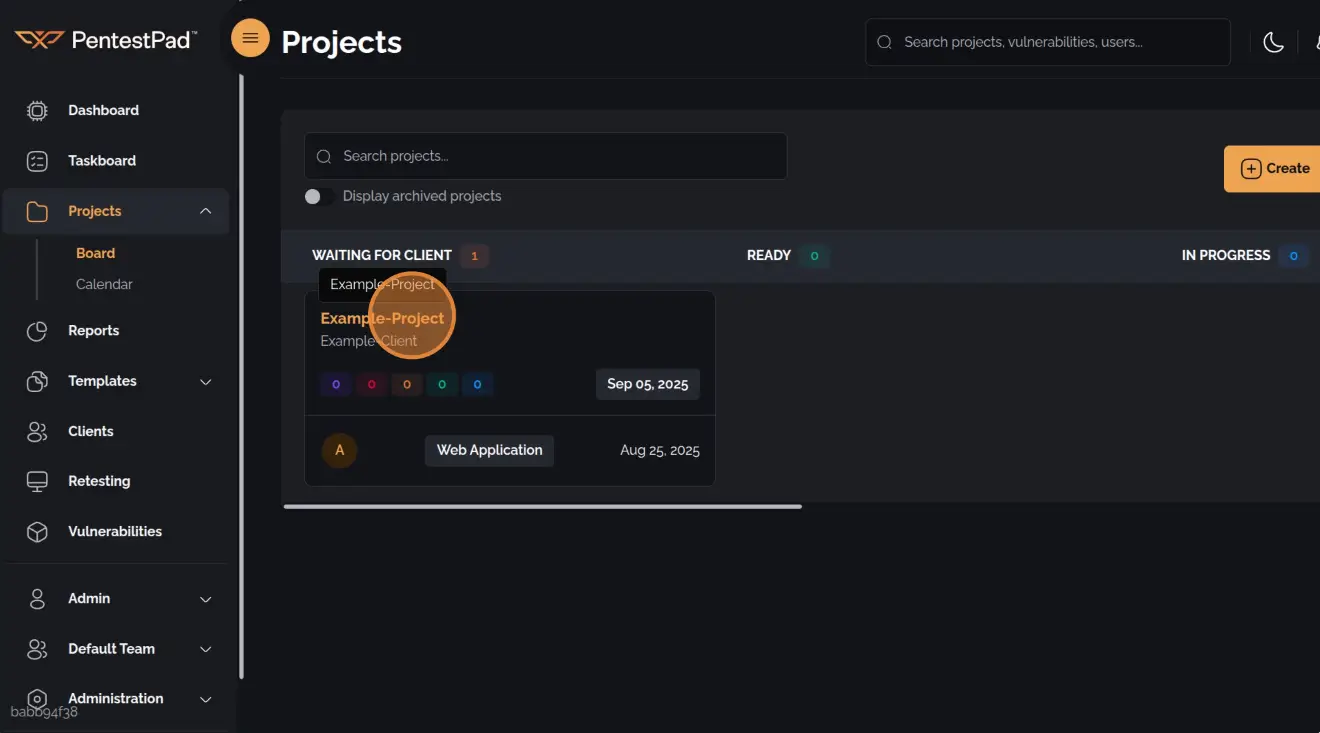The image size is (1320, 733).
Task: Select the Taskboard sidebar icon
Action: (x=37, y=160)
